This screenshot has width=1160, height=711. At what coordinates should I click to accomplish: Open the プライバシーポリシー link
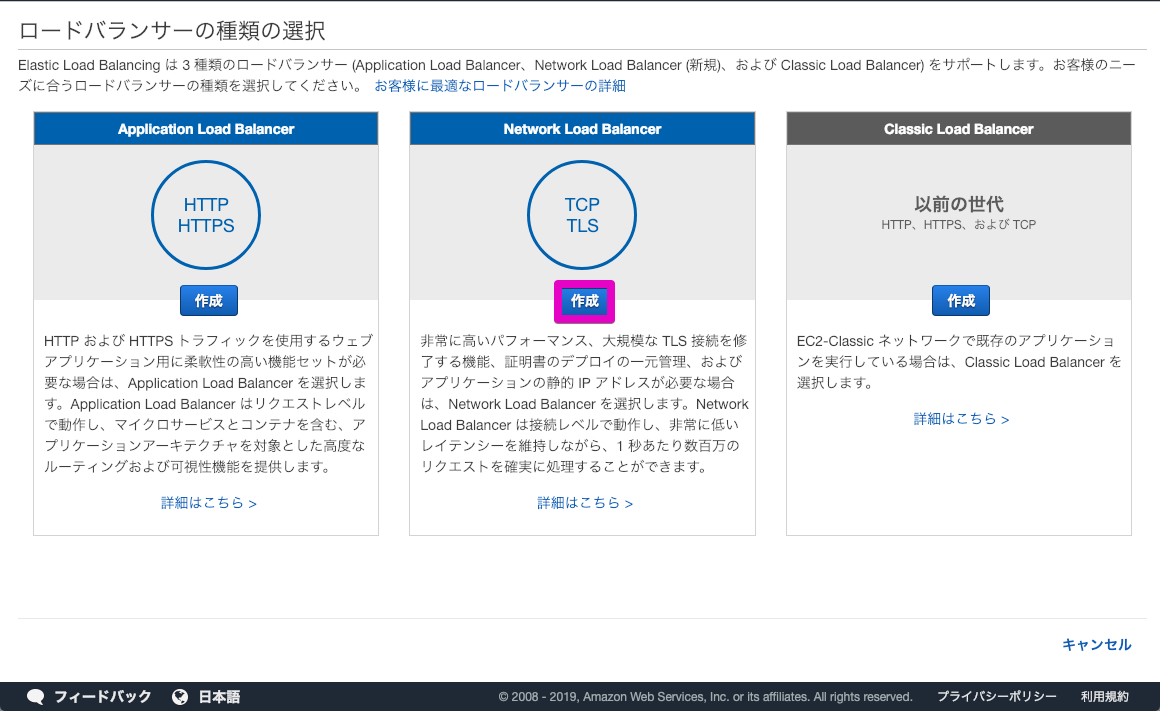click(996, 696)
